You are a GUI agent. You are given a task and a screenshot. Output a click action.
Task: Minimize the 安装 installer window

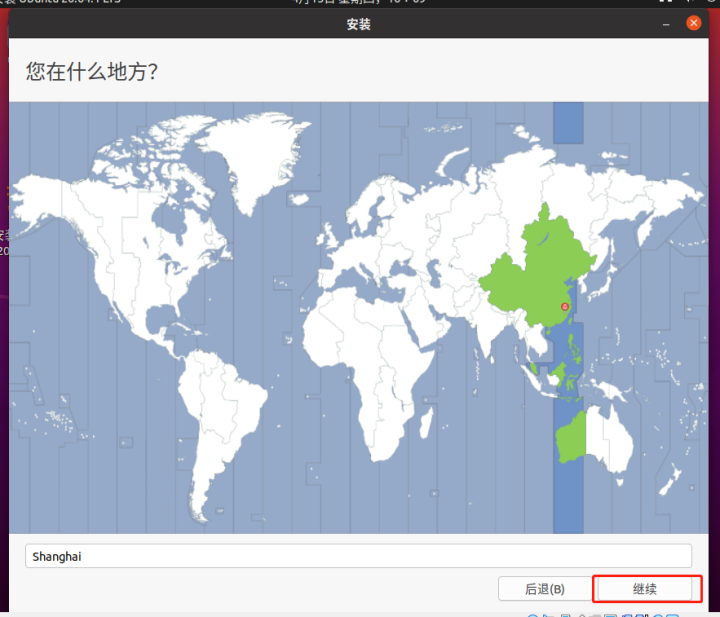click(x=666, y=24)
